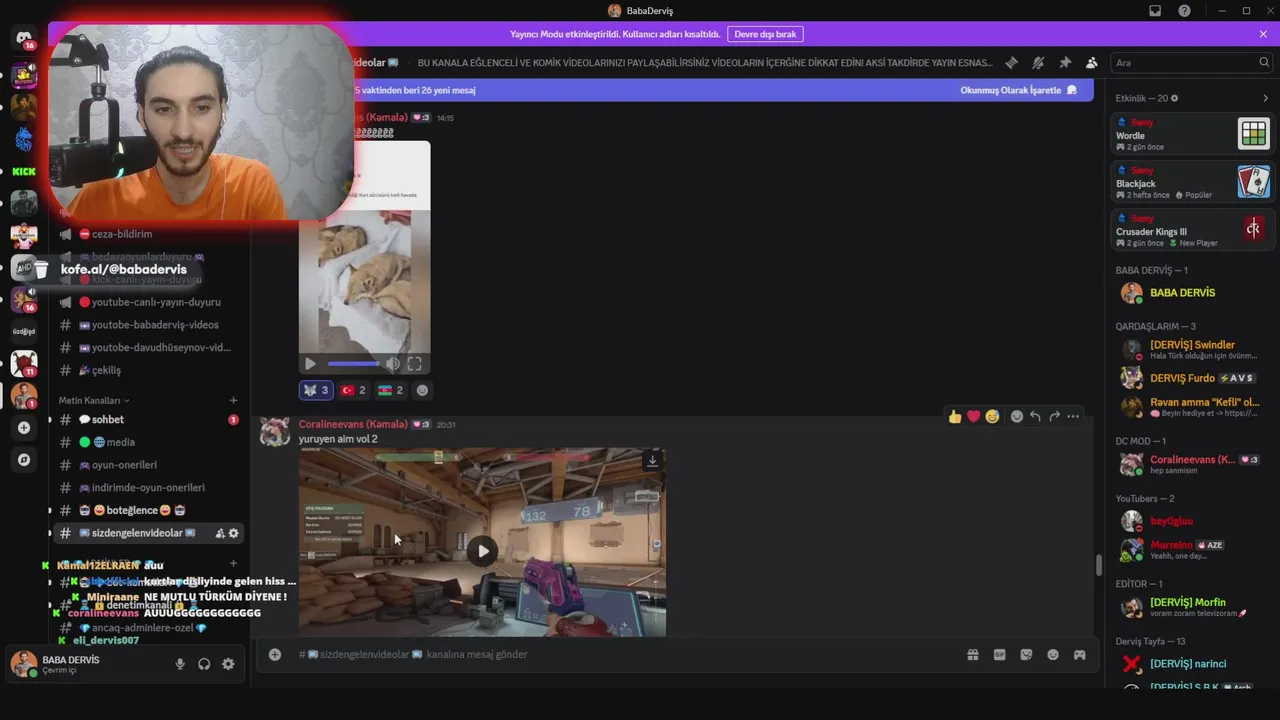
Task: Open Discord home direct messages icon
Action: pos(24,39)
